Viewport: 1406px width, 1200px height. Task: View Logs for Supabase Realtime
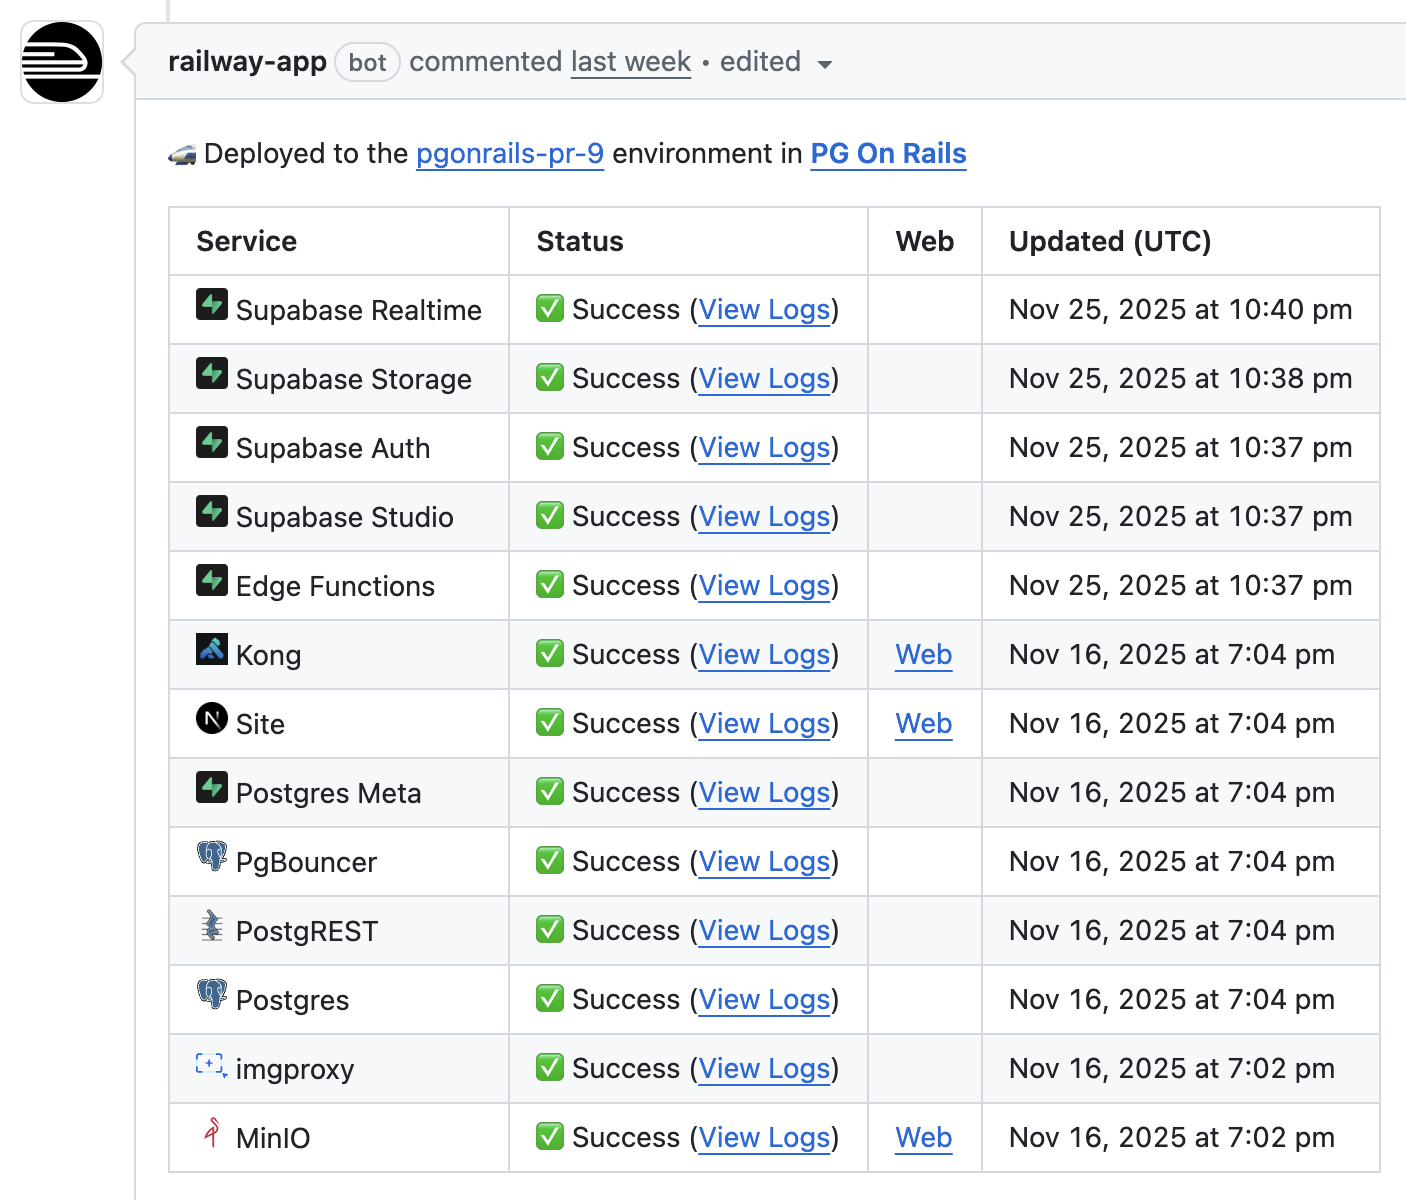pyautogui.click(x=764, y=310)
